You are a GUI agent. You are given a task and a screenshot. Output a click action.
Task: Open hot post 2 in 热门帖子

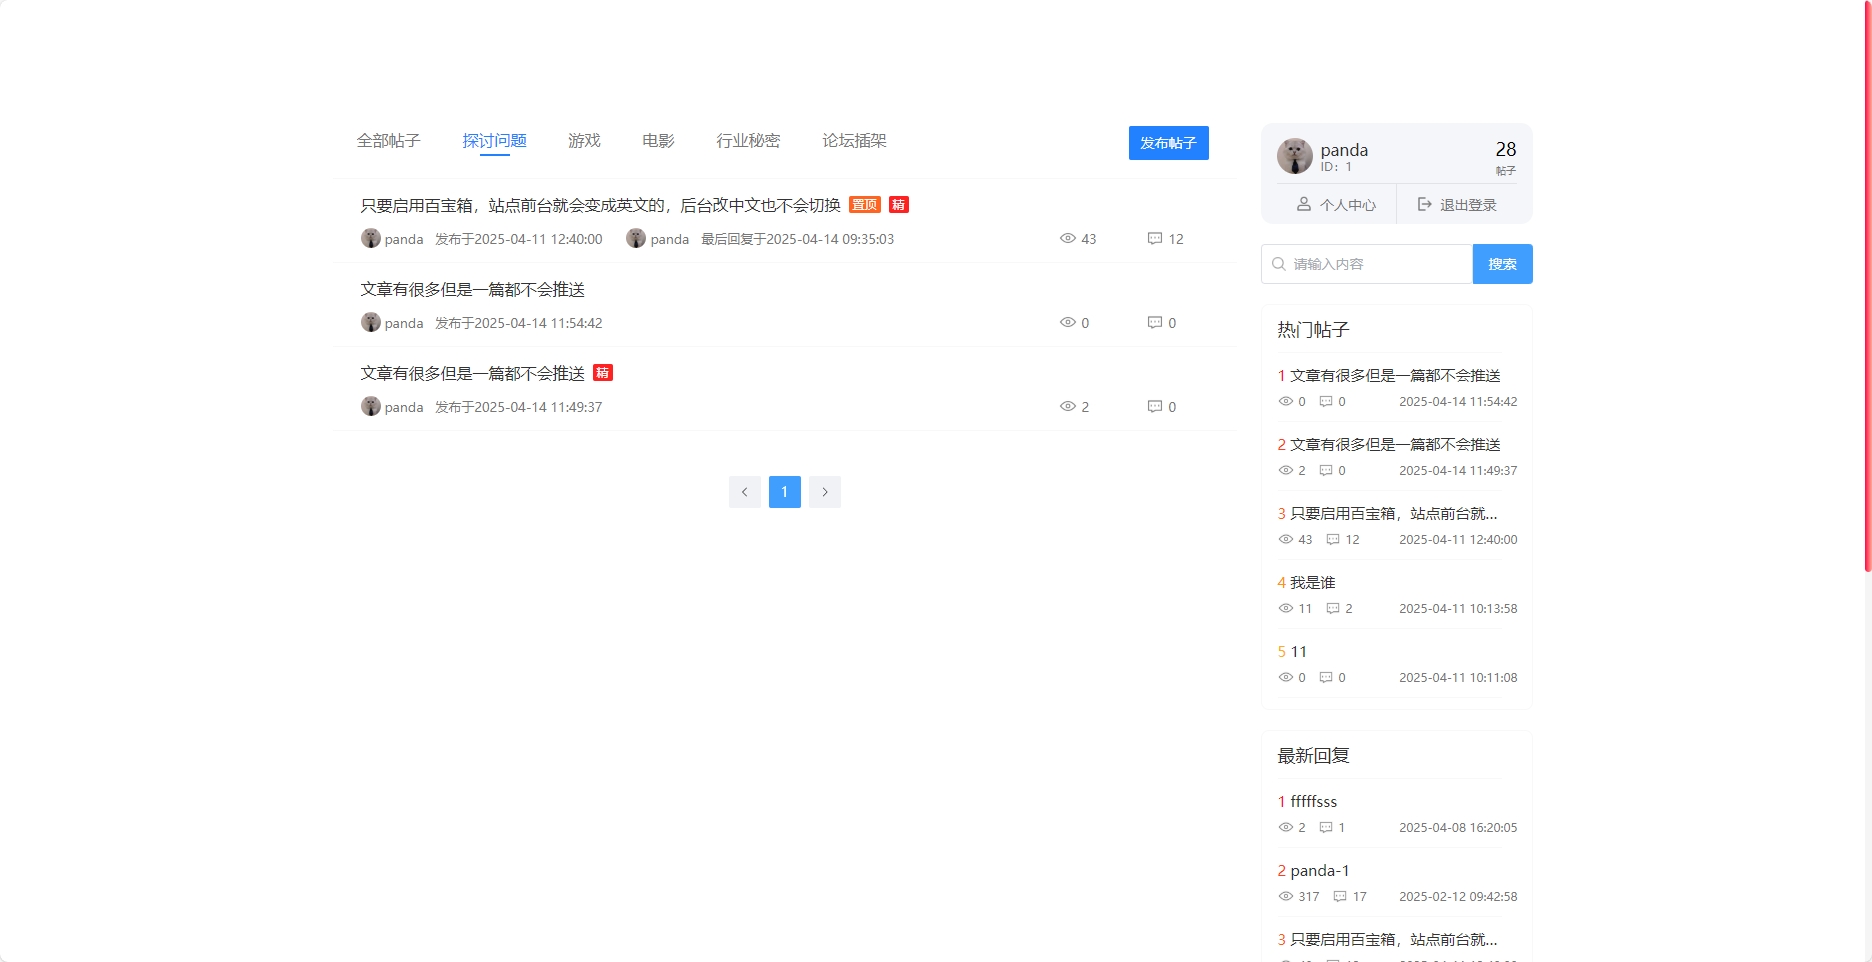1394,445
